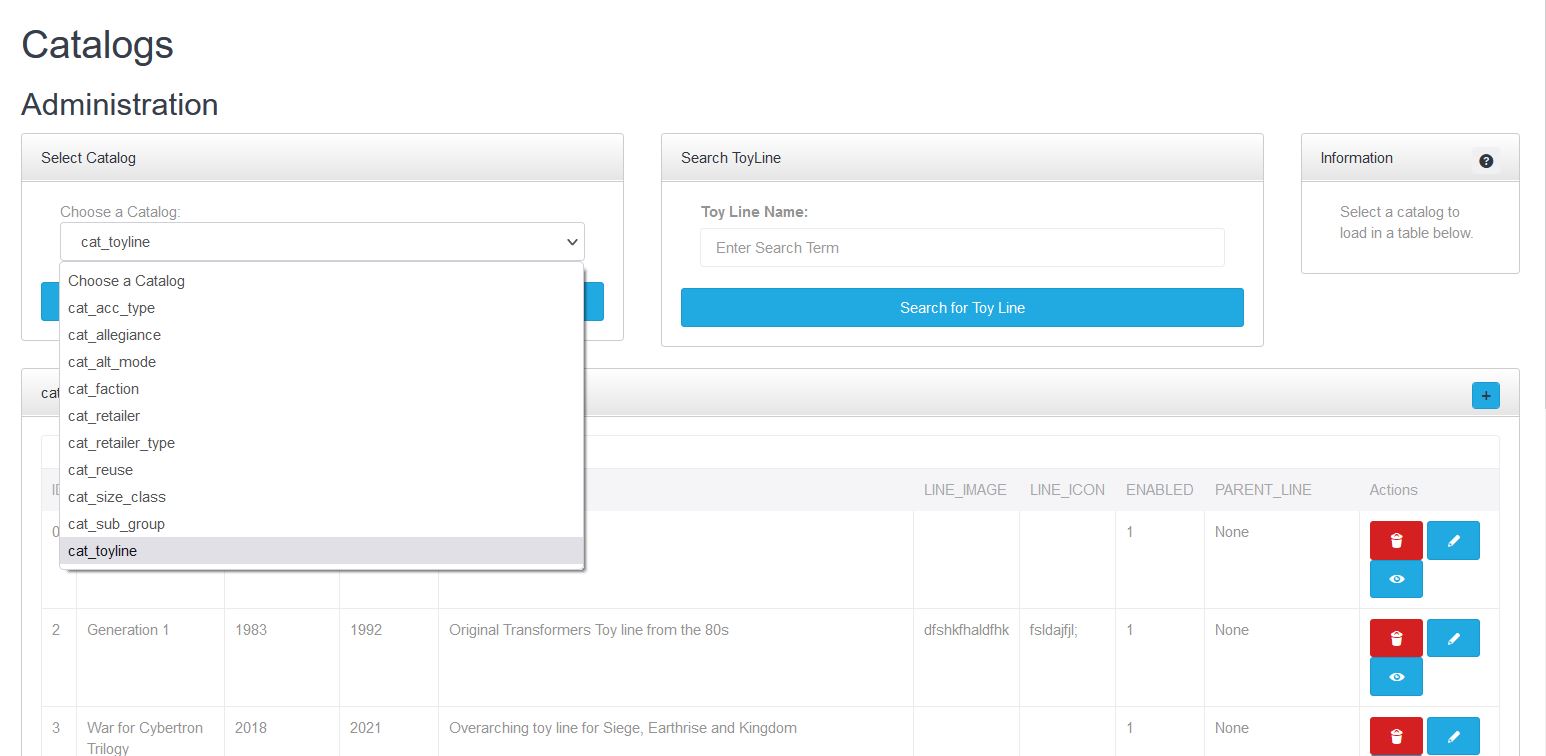Select cat_sub_group from the list

tap(116, 524)
